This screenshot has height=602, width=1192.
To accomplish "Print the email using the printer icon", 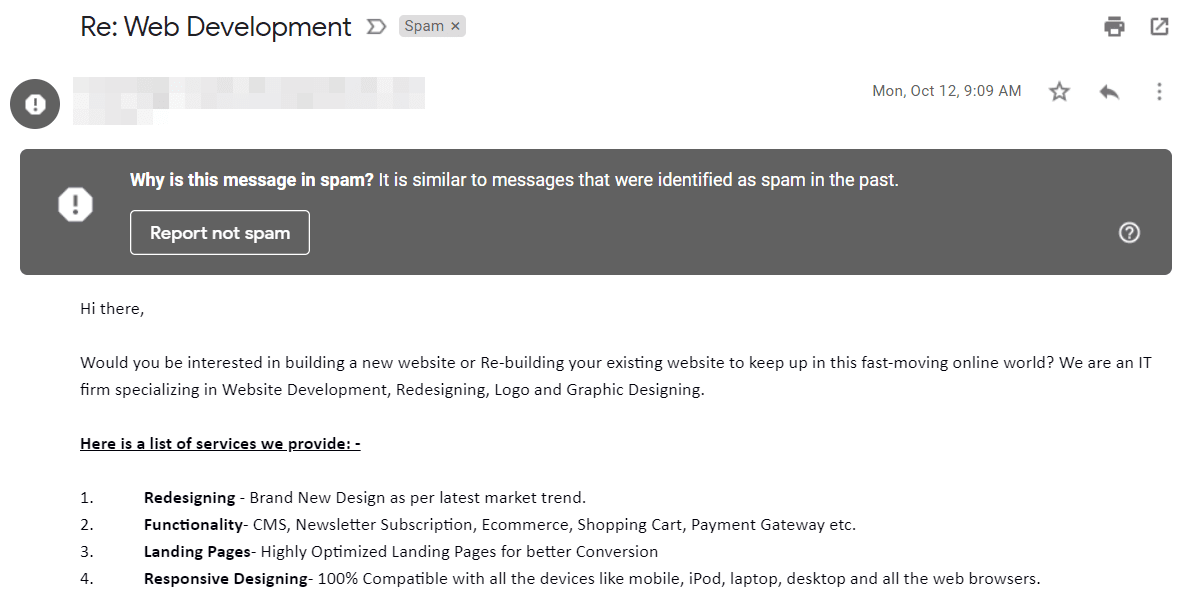I will (1113, 26).
